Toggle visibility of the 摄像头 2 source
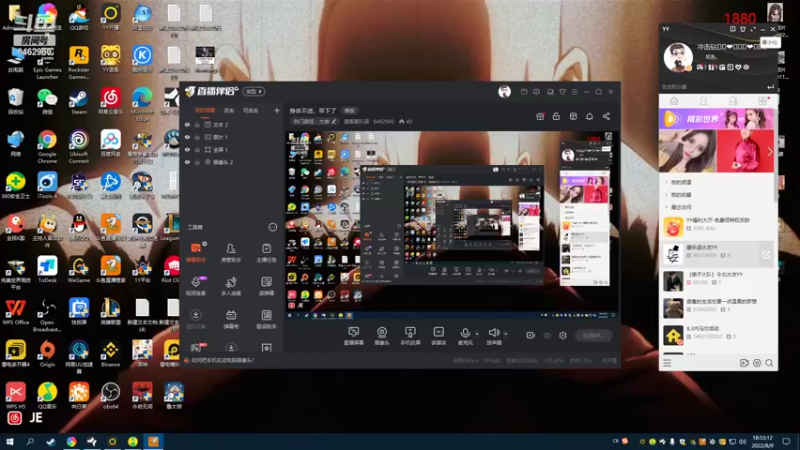Viewport: 800px width, 450px height. [187, 162]
